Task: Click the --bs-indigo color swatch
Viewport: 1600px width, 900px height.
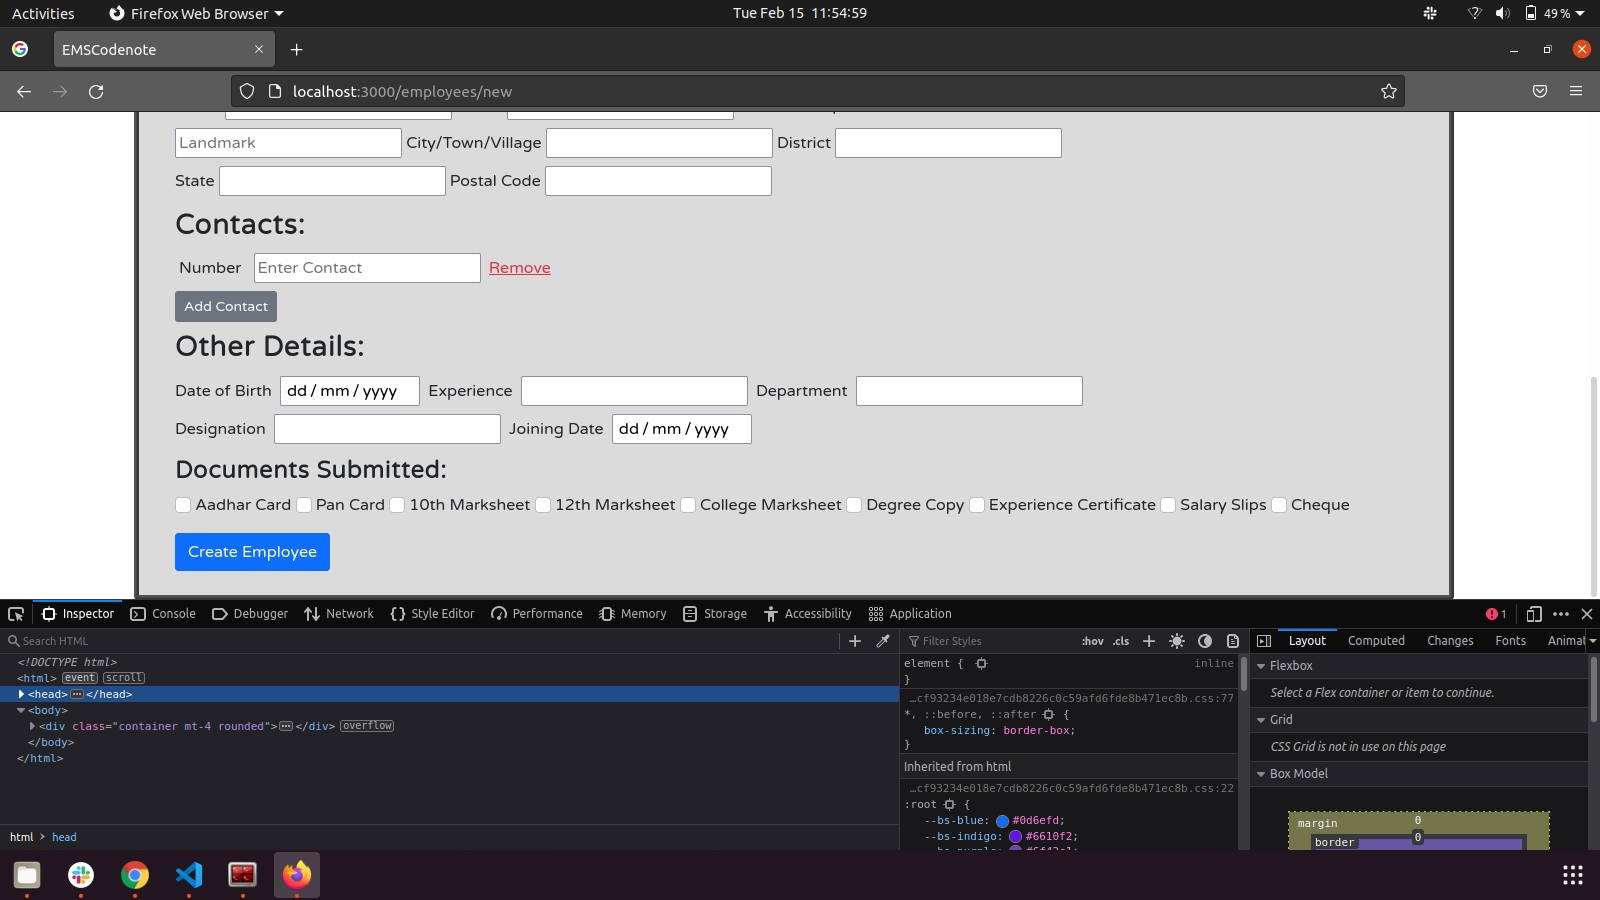Action: click(1015, 837)
